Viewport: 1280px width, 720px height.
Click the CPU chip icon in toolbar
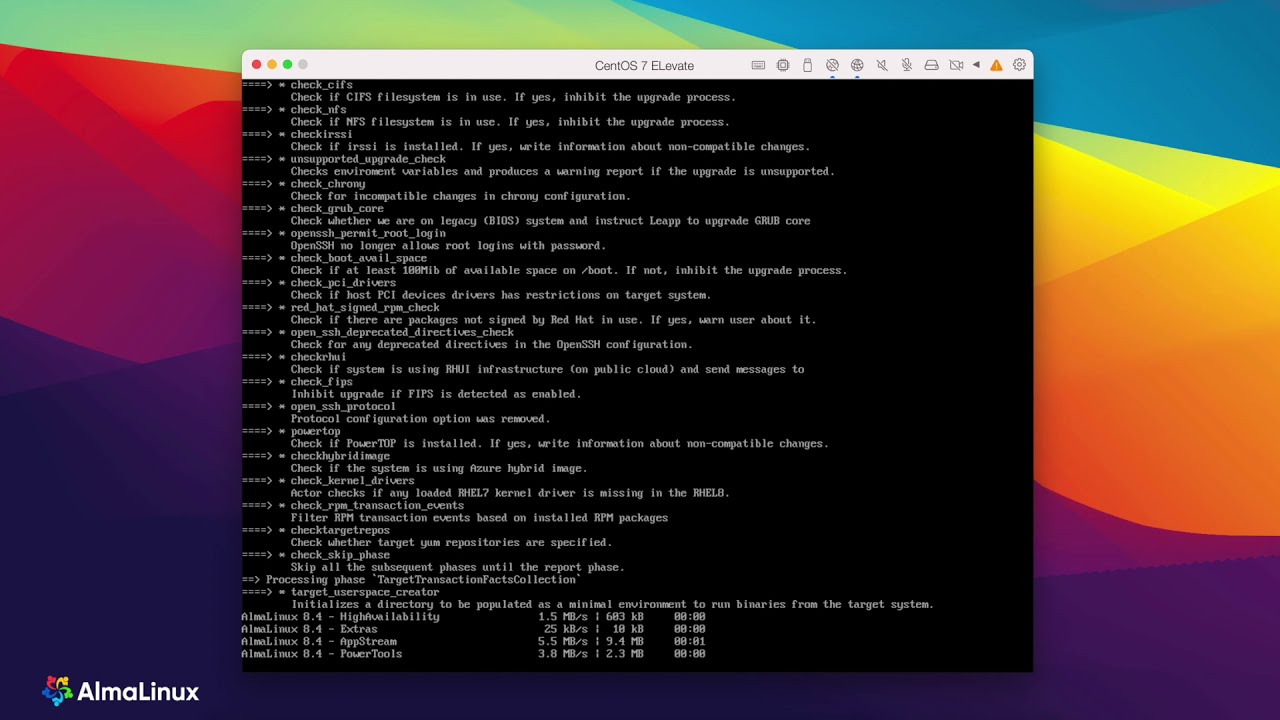[x=782, y=65]
